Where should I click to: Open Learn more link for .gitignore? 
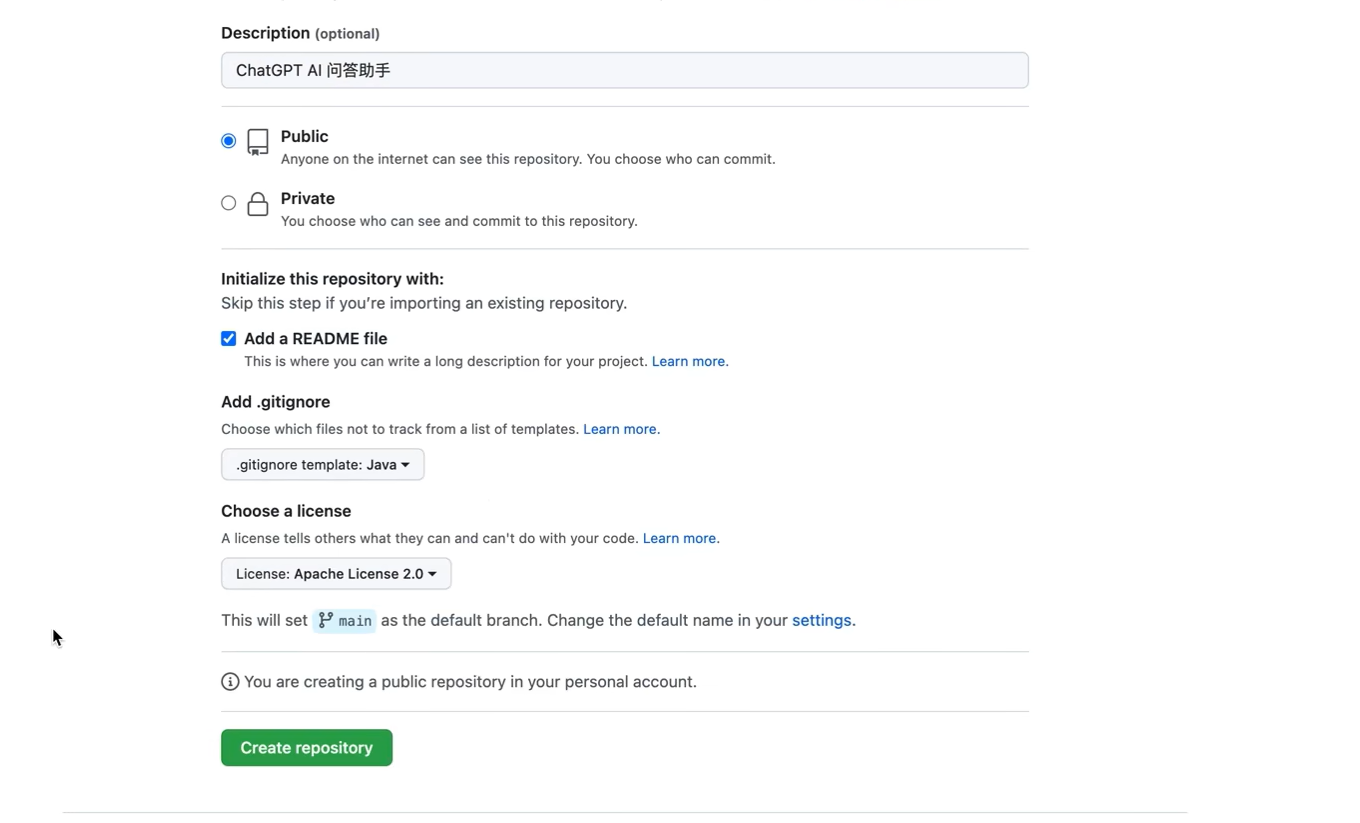click(620, 429)
